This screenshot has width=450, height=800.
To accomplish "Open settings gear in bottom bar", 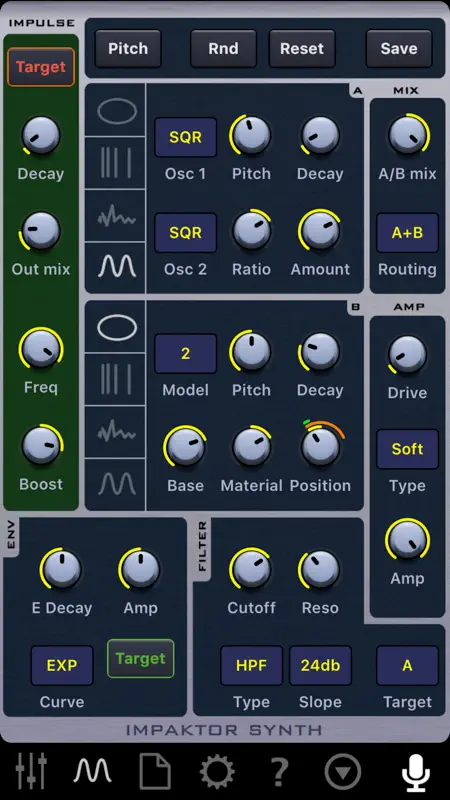I will (217, 771).
